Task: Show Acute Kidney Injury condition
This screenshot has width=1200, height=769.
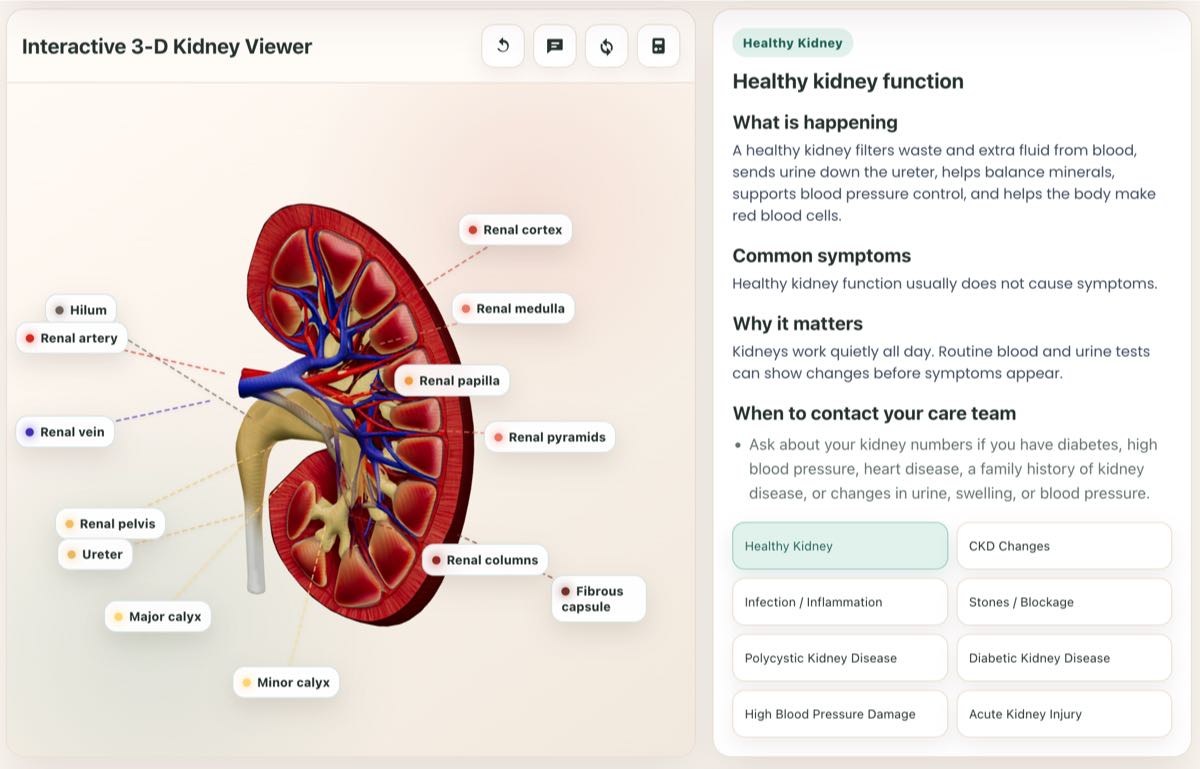Action: (x=1064, y=714)
